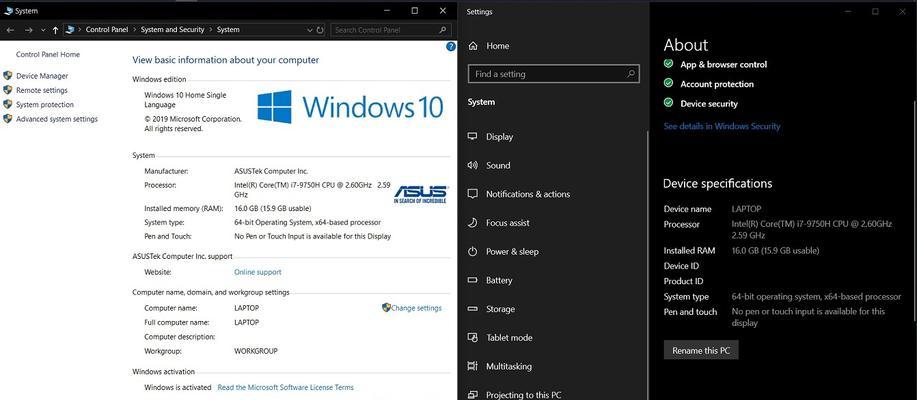The width and height of the screenshot is (917, 400).
Task: Click shield icon next to Remote settings
Action: 8,90
